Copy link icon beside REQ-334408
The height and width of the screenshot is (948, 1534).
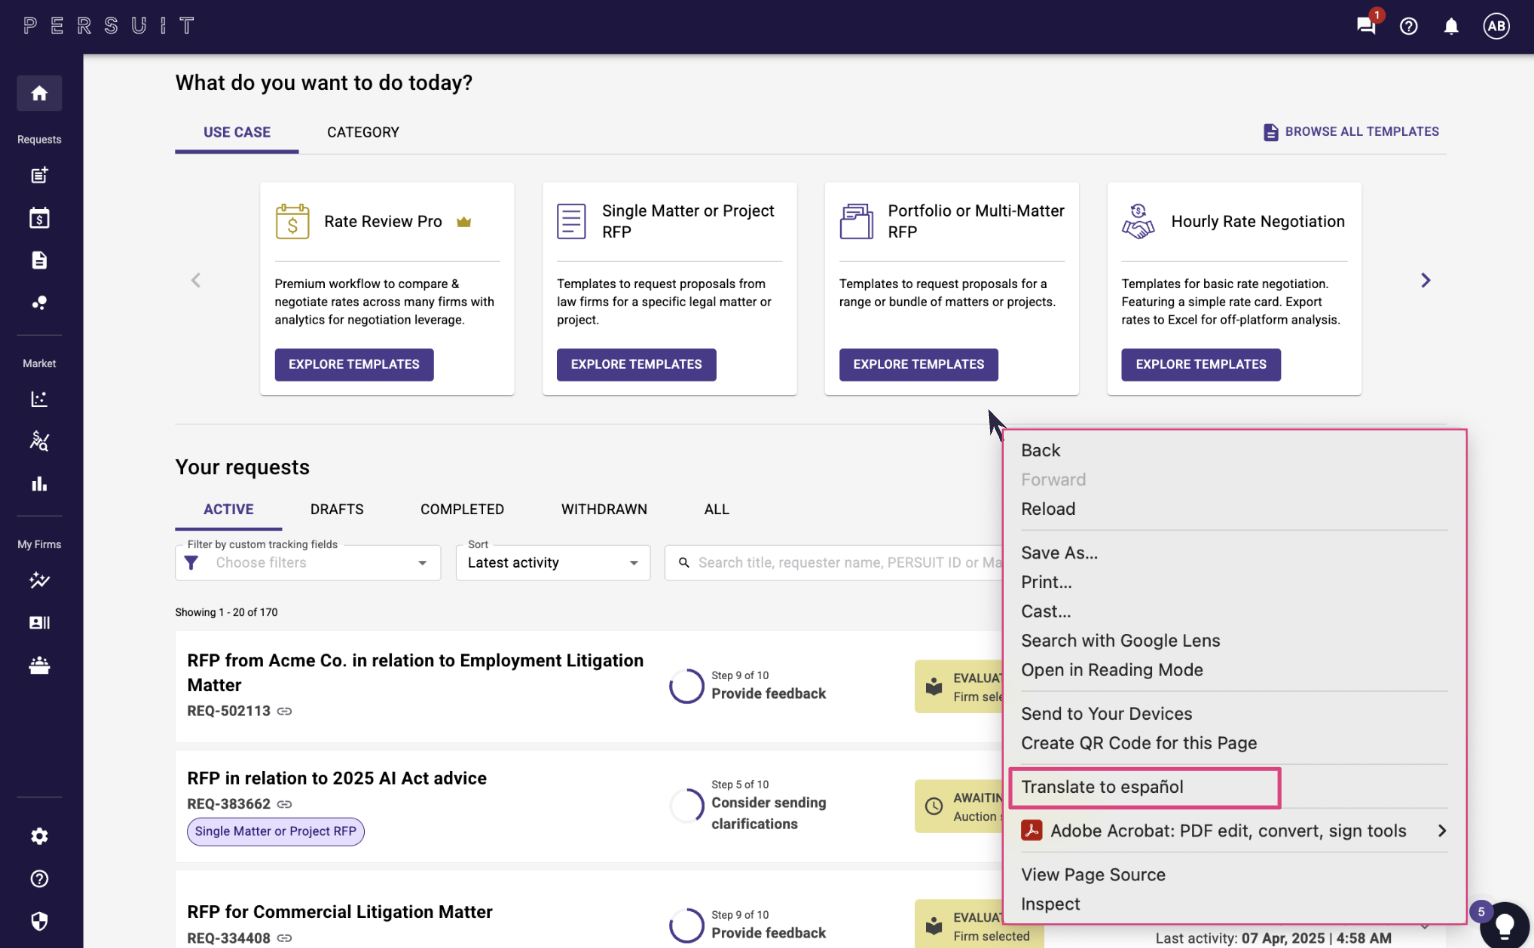coord(285,938)
